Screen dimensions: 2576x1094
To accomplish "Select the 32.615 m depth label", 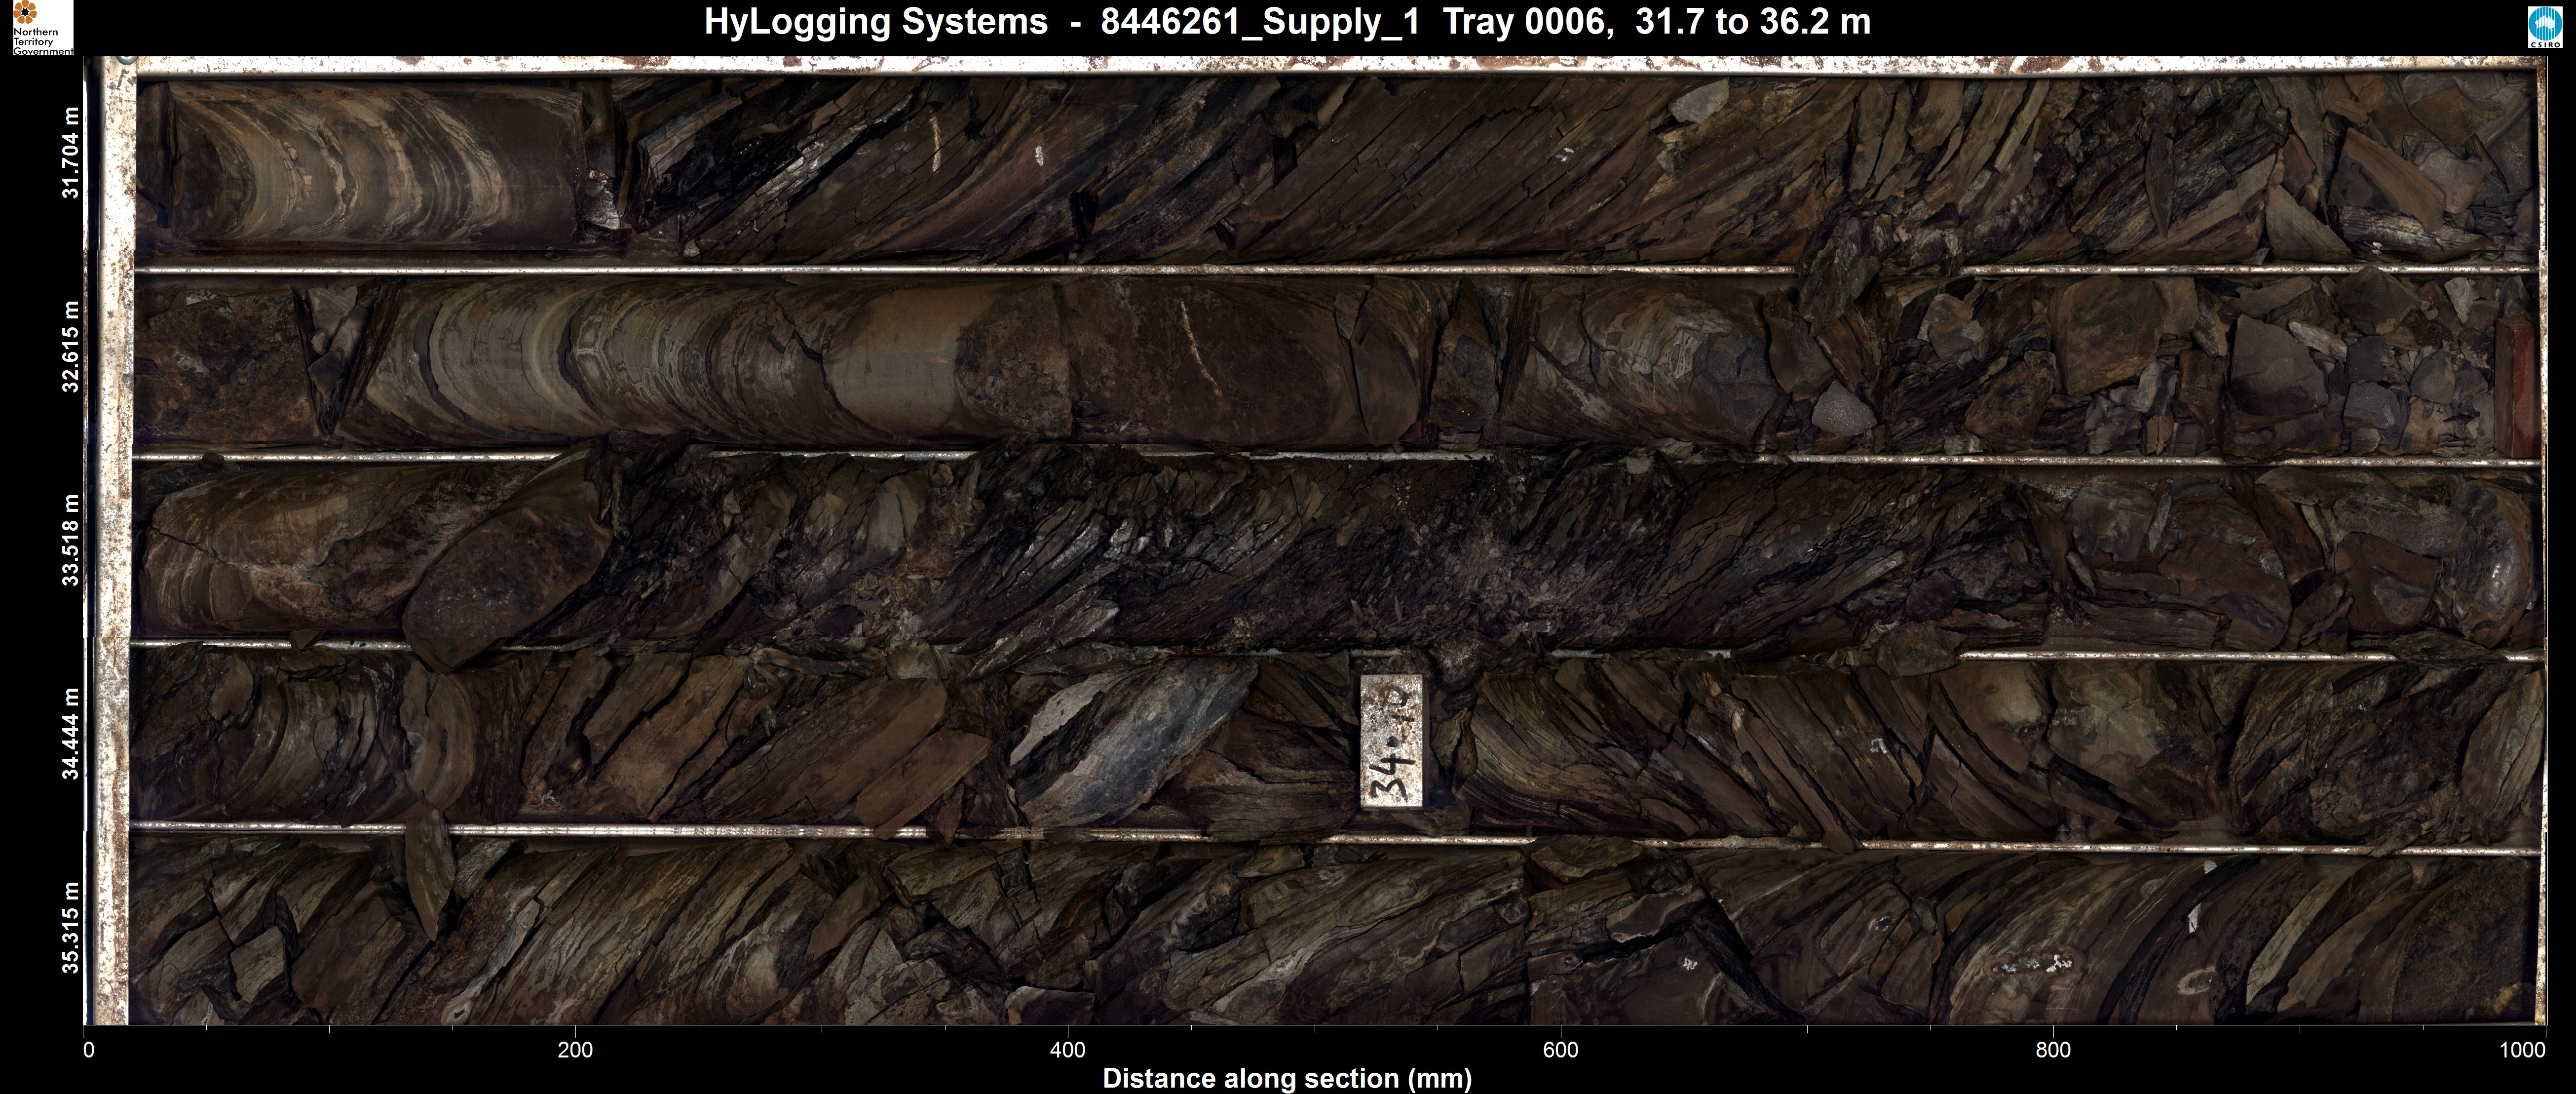I will click(x=71, y=346).
